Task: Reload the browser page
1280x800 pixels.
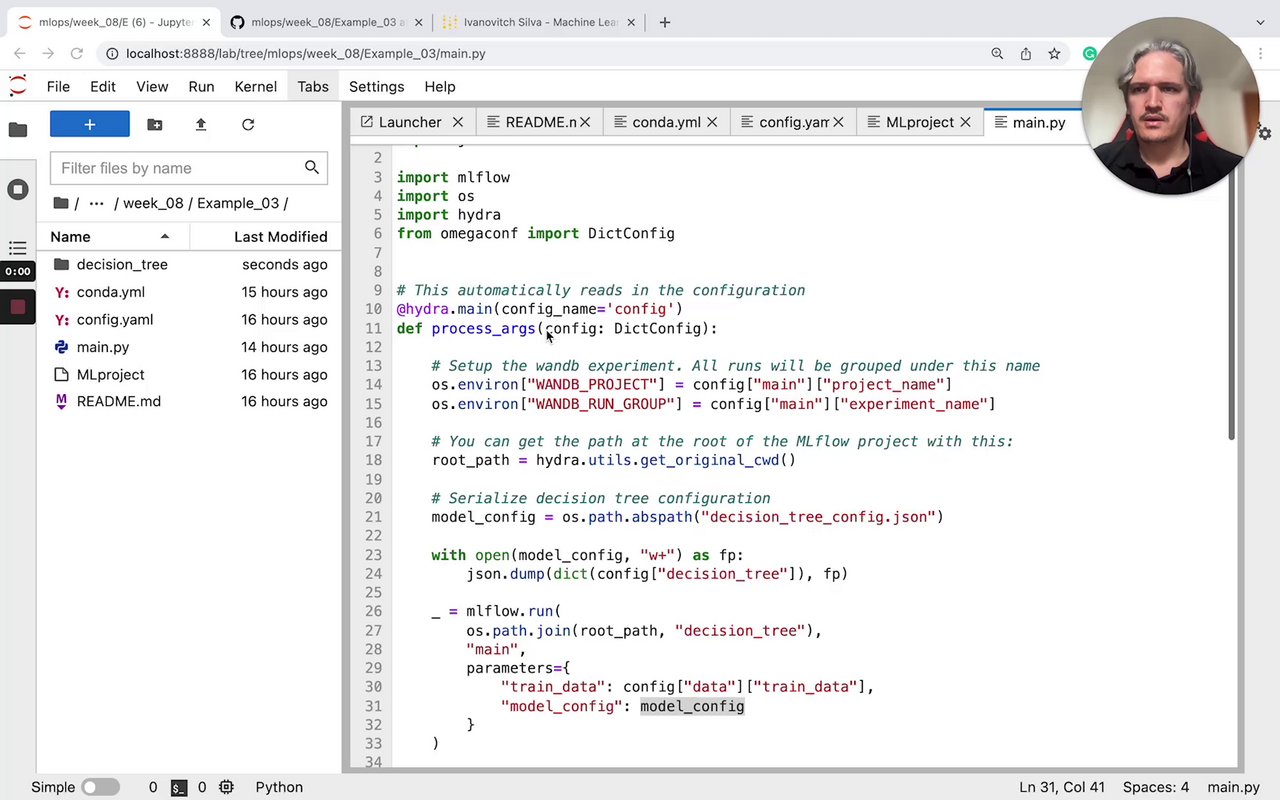Action: click(77, 53)
